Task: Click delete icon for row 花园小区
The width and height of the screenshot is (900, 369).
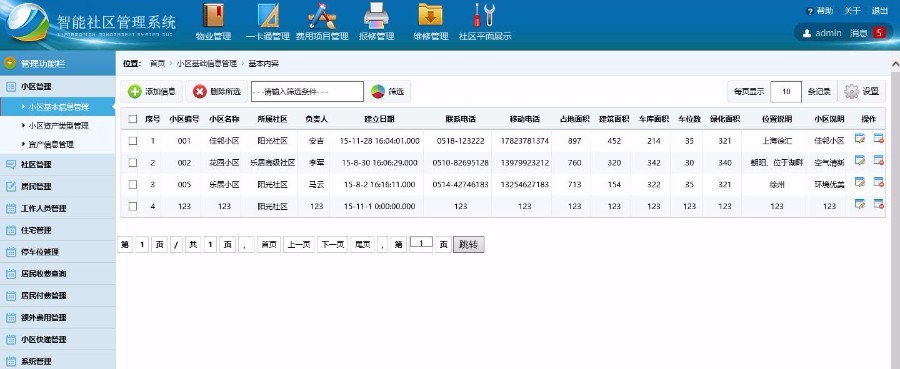Action: (x=878, y=162)
